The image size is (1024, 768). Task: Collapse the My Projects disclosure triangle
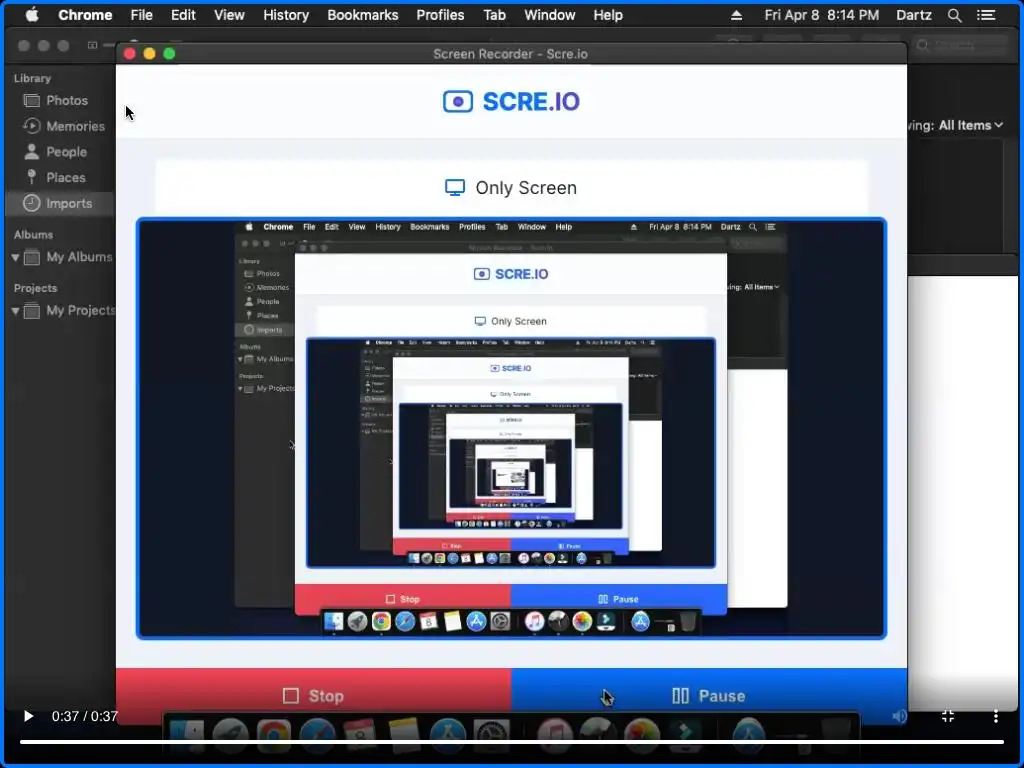click(15, 311)
